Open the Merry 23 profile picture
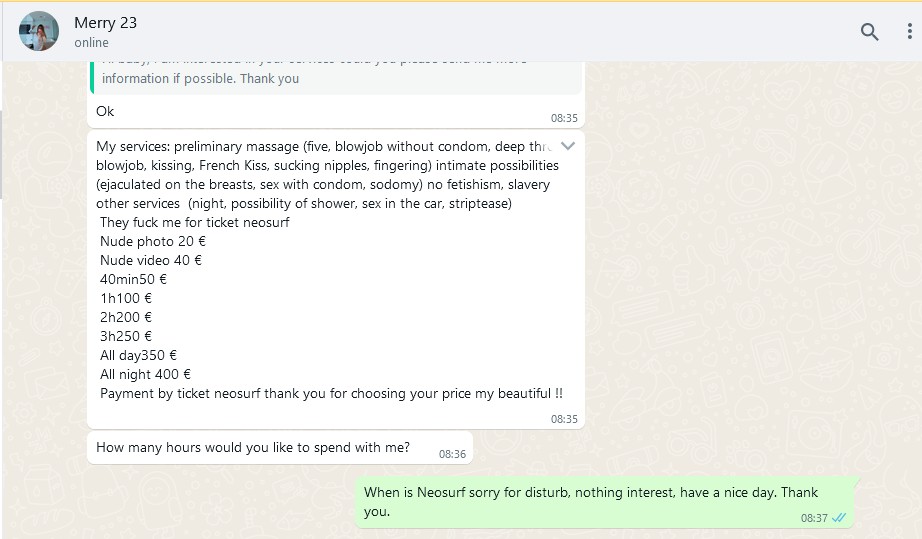 [39, 32]
